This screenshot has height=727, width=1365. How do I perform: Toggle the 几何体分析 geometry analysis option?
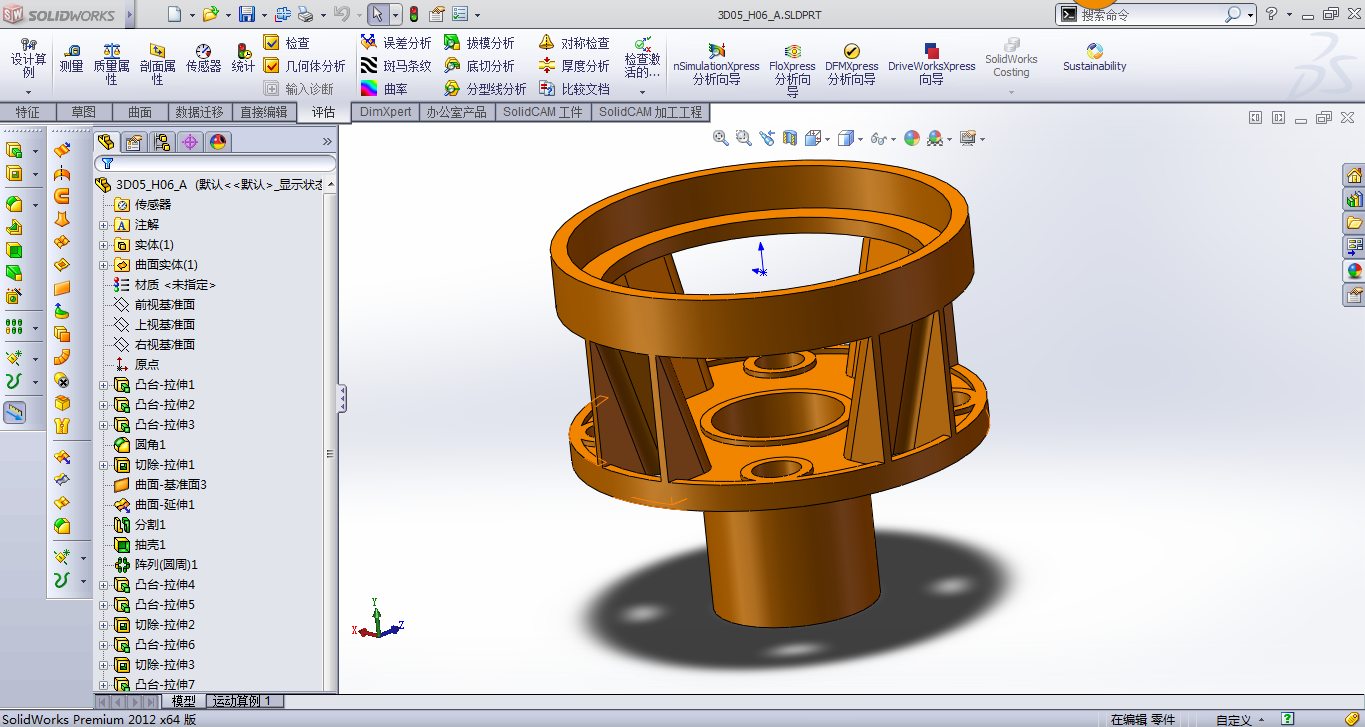(x=304, y=66)
